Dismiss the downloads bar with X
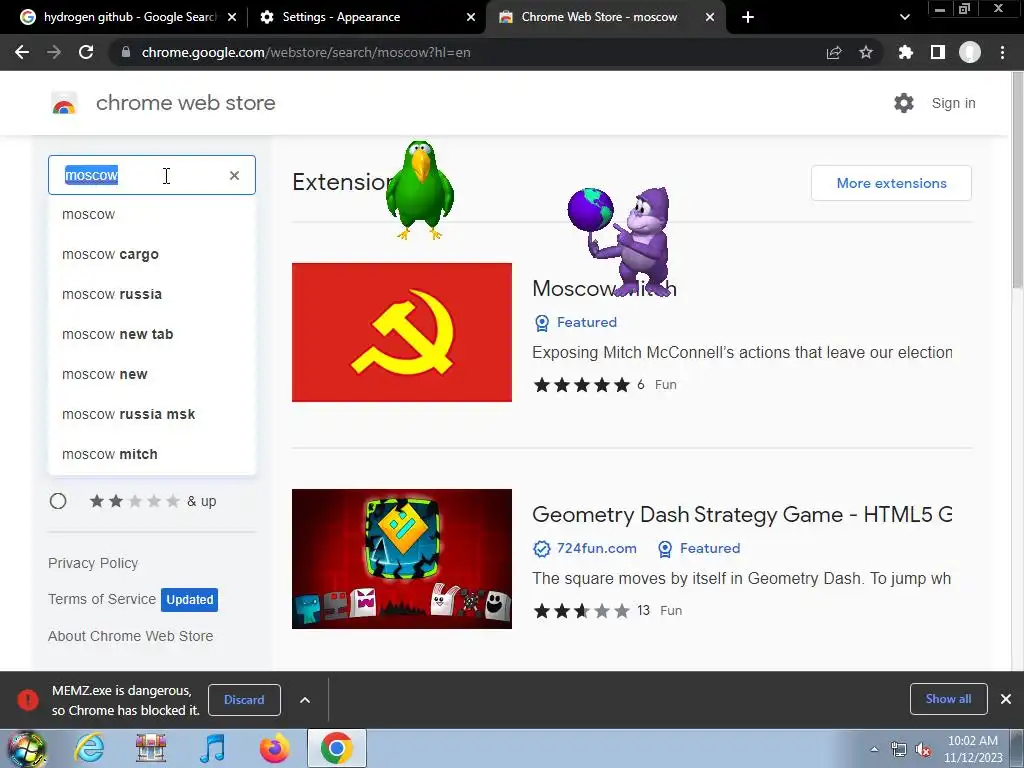The height and width of the screenshot is (768, 1024). (1006, 699)
